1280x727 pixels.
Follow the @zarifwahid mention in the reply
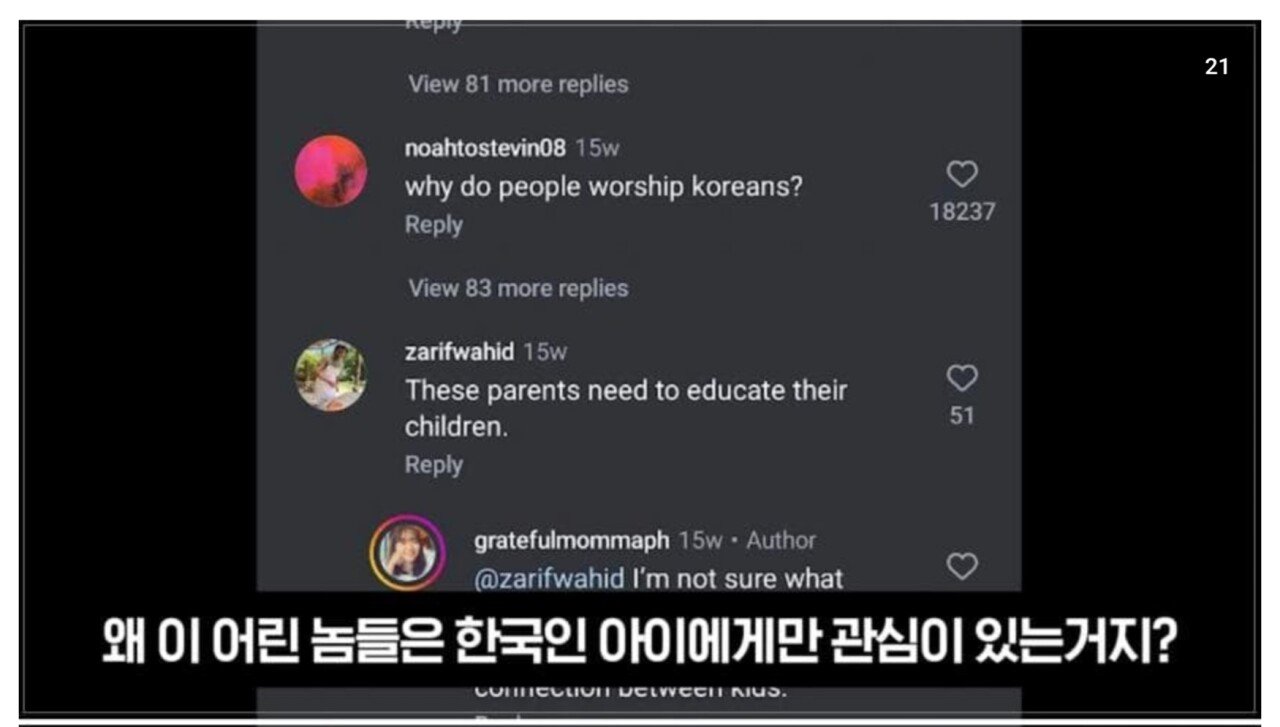pyautogui.click(x=549, y=578)
